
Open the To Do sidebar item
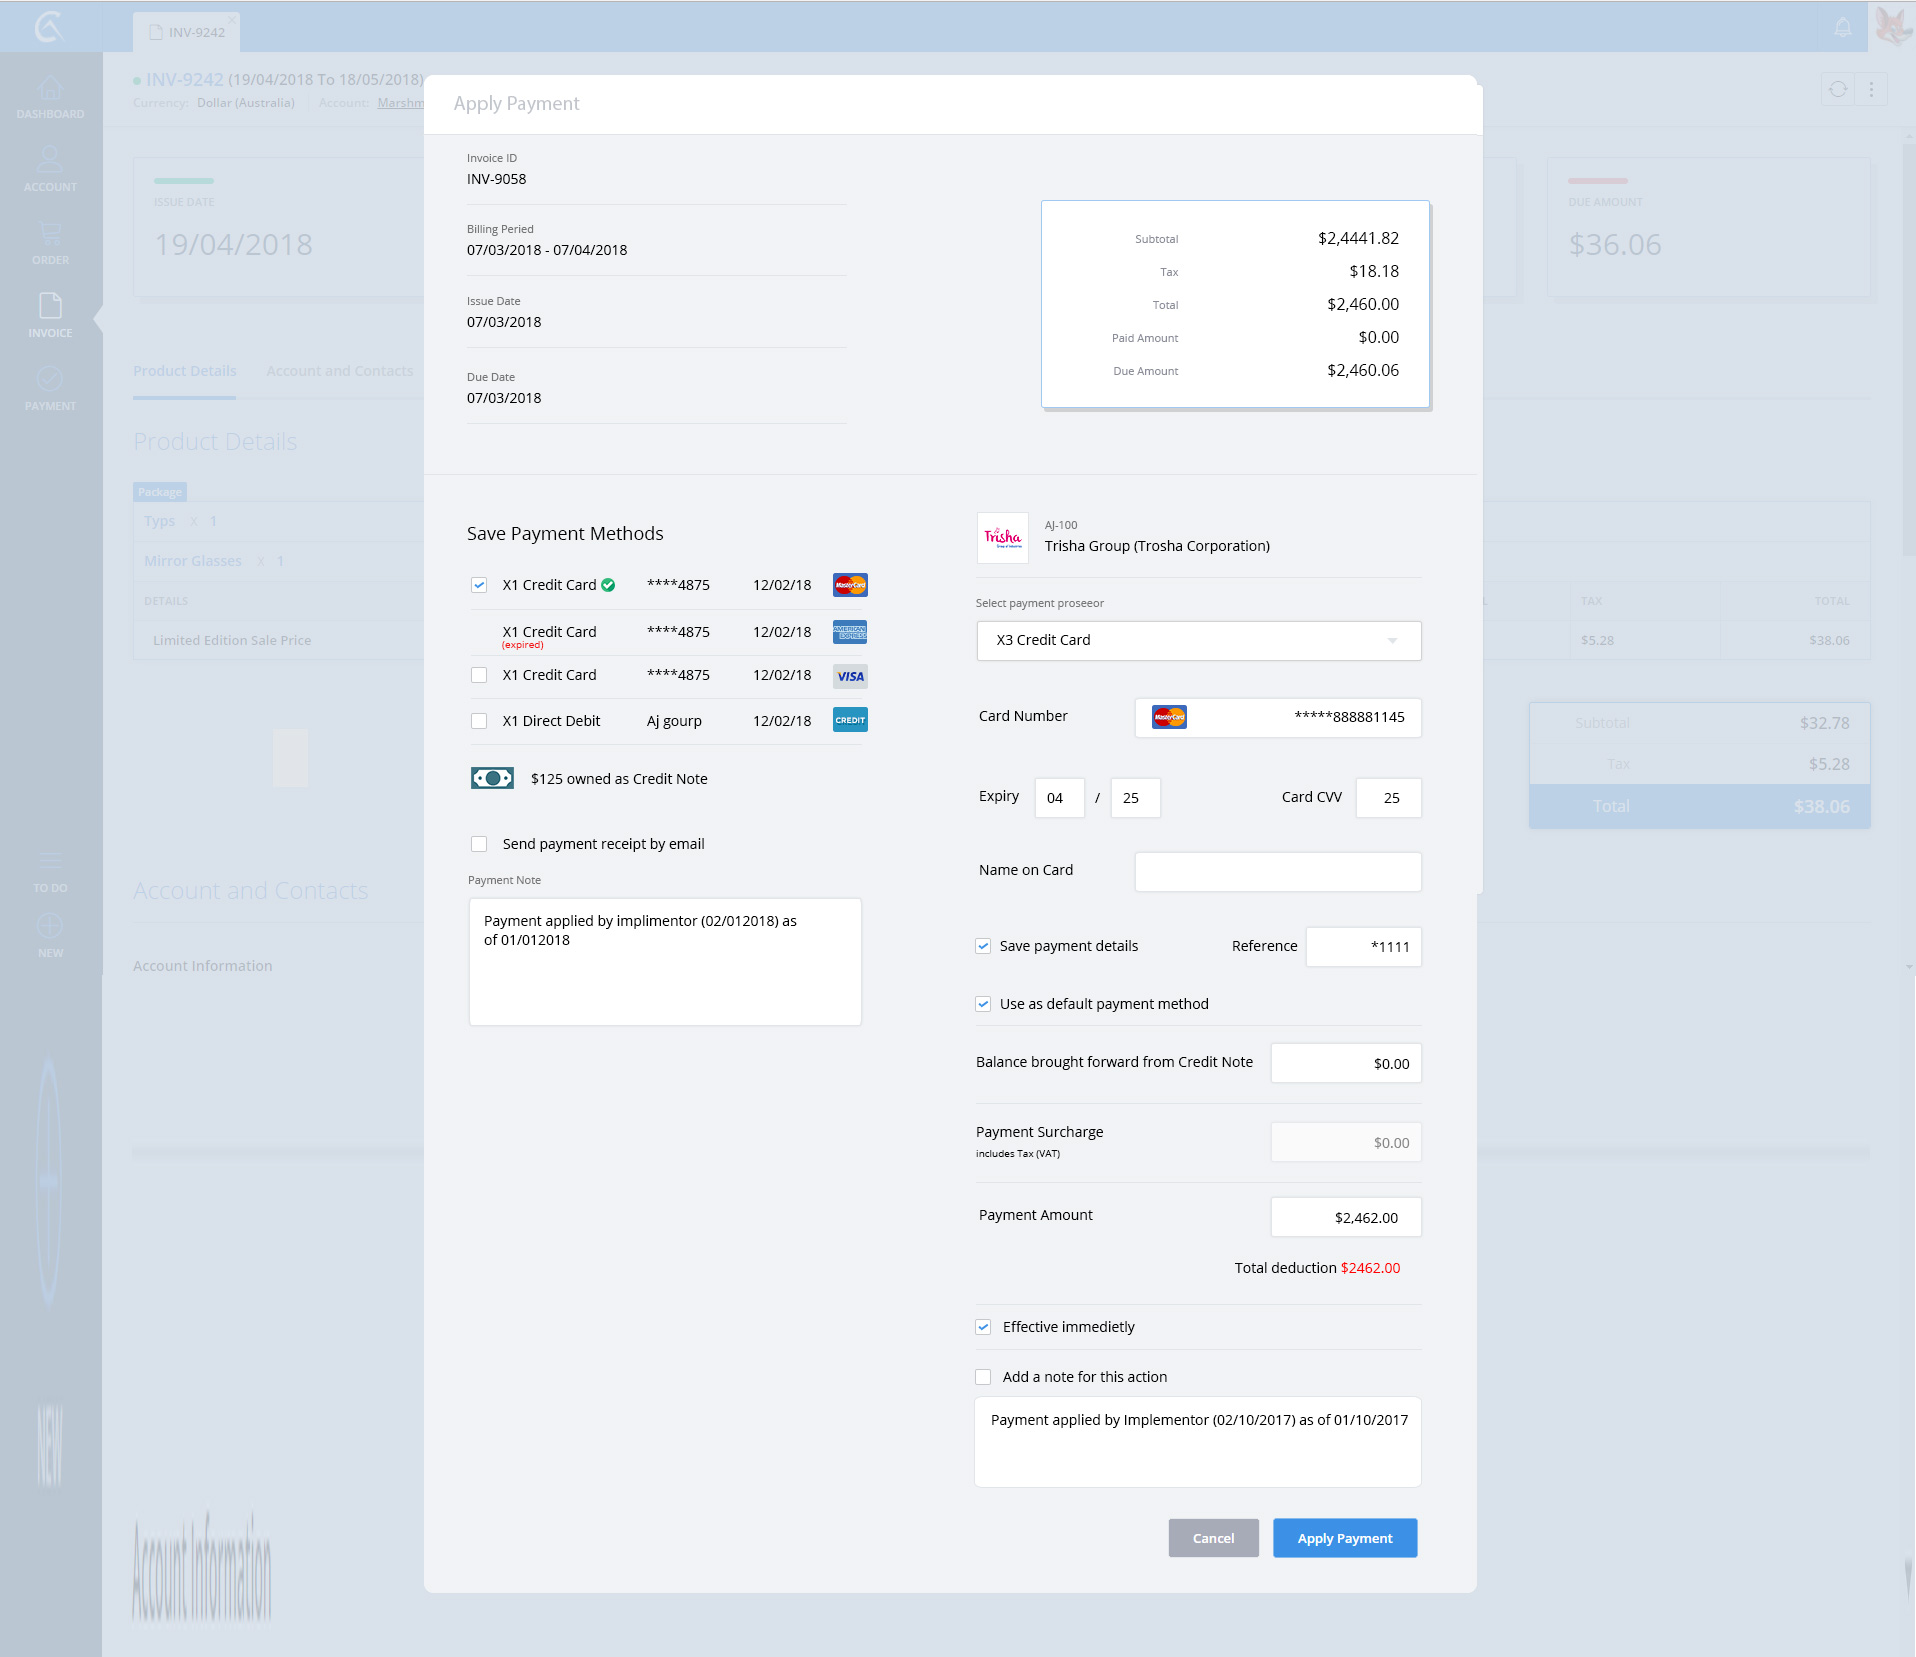(50, 871)
